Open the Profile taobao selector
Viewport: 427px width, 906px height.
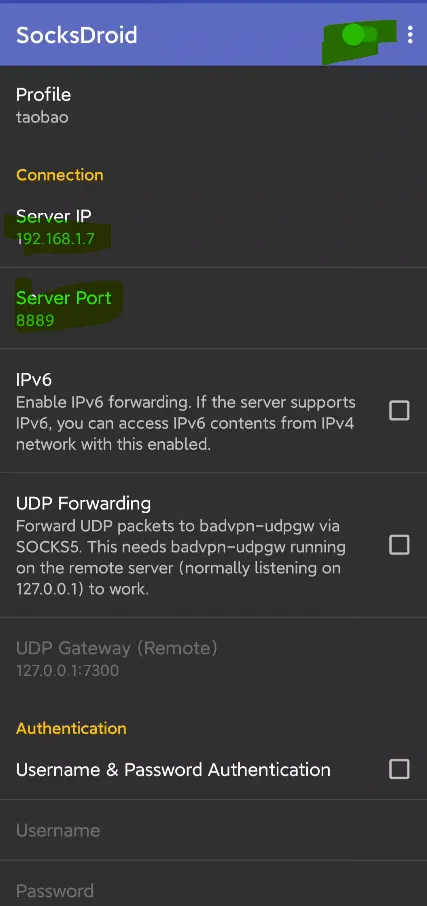click(213, 106)
